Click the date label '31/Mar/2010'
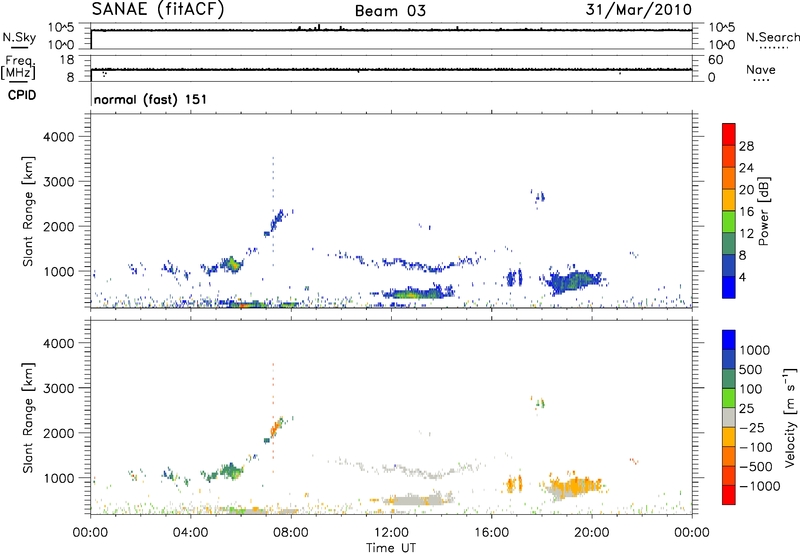The height and width of the screenshot is (554, 800). point(639,9)
